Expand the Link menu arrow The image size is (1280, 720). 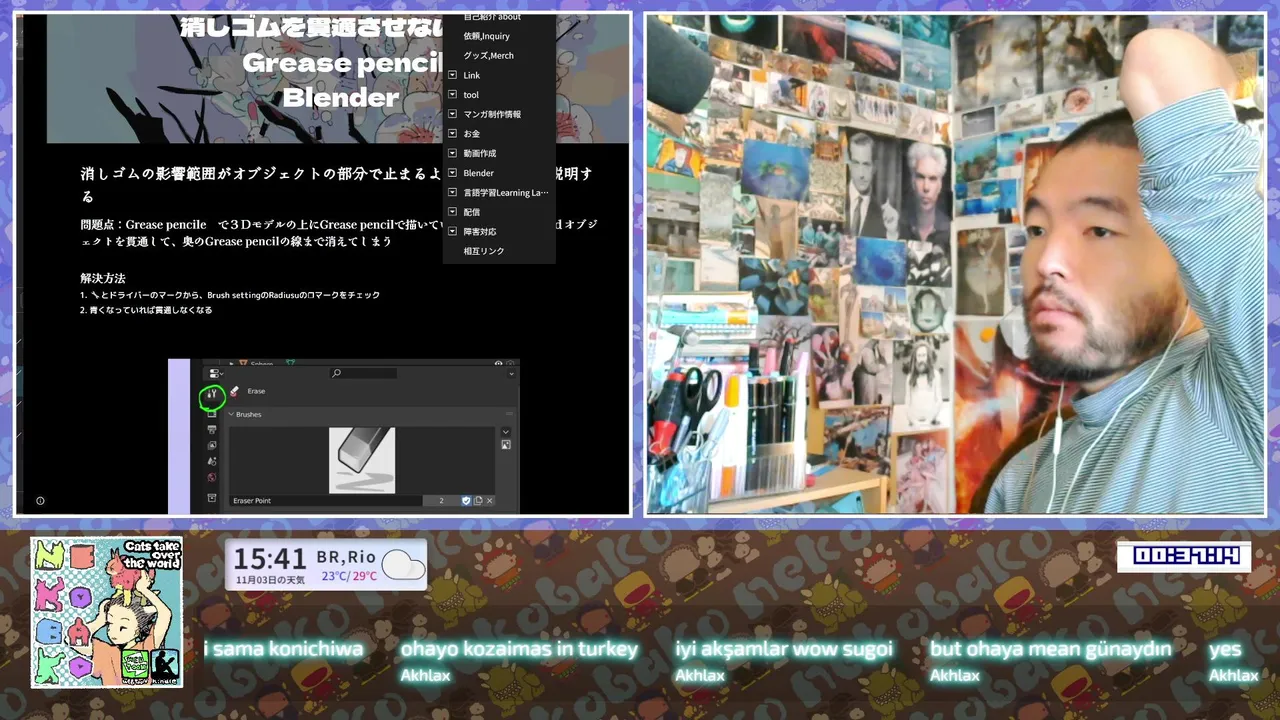(452, 75)
